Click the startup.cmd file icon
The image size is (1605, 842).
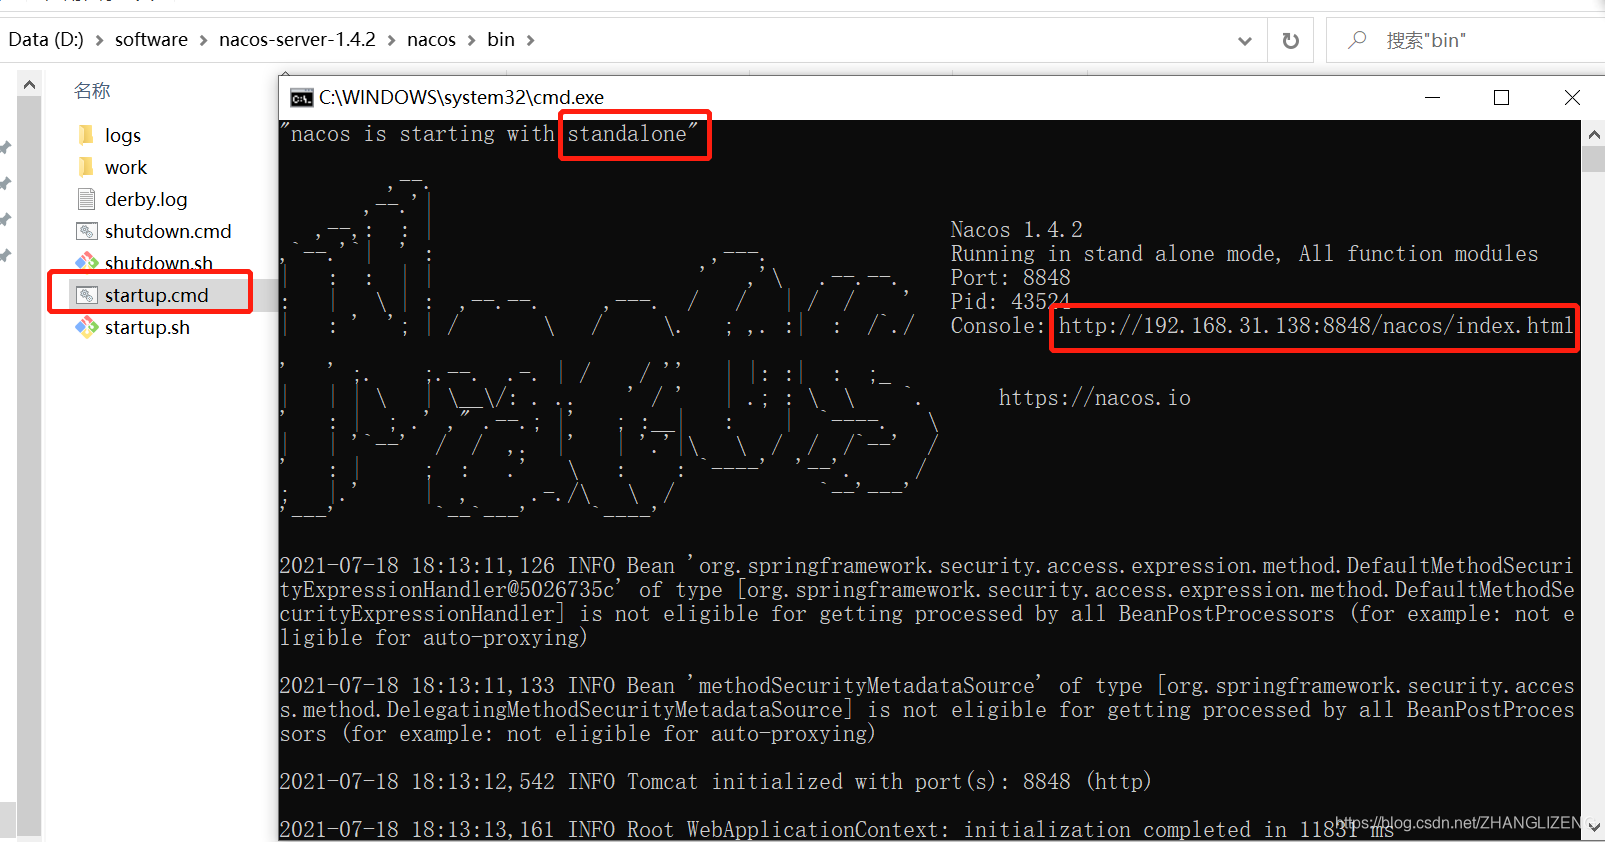click(87, 295)
